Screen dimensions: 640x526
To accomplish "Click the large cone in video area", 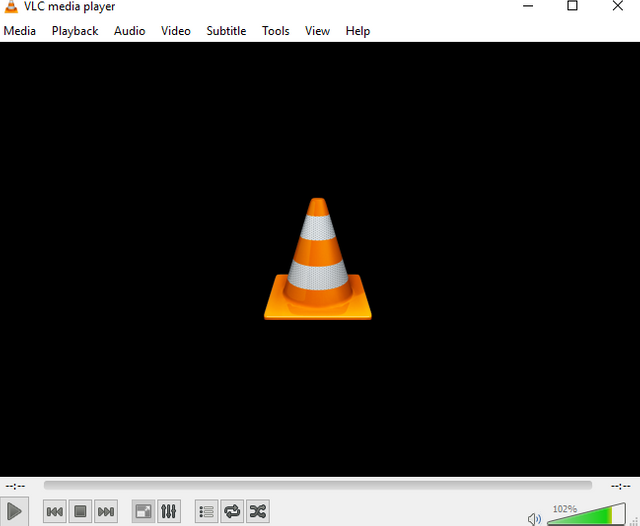I will (318, 259).
